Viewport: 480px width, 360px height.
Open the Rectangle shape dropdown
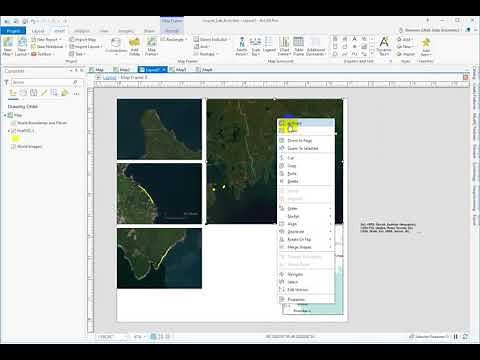pyautogui.click(x=174, y=39)
